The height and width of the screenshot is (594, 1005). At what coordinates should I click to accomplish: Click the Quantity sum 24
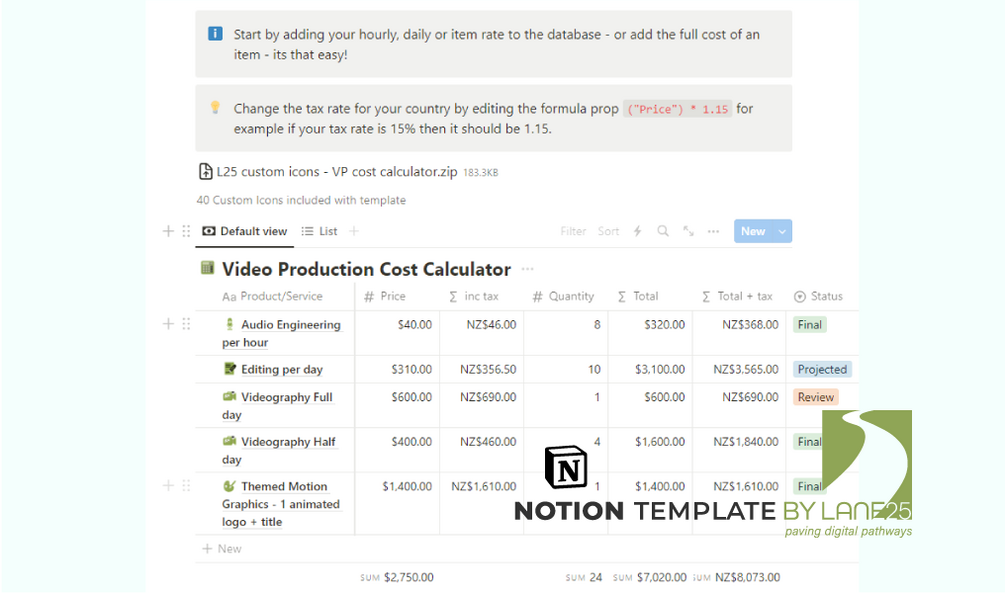pyautogui.click(x=584, y=577)
